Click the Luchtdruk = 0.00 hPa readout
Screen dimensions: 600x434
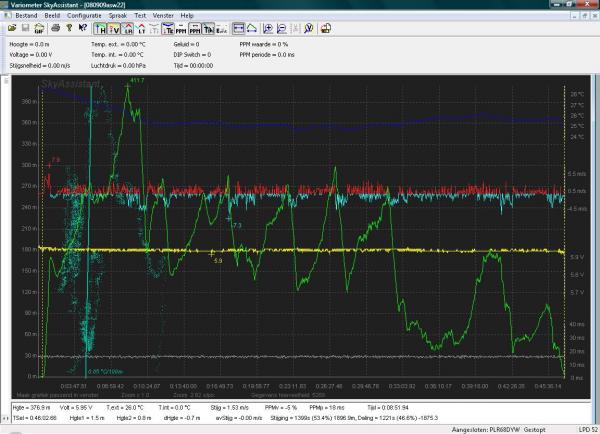point(118,65)
